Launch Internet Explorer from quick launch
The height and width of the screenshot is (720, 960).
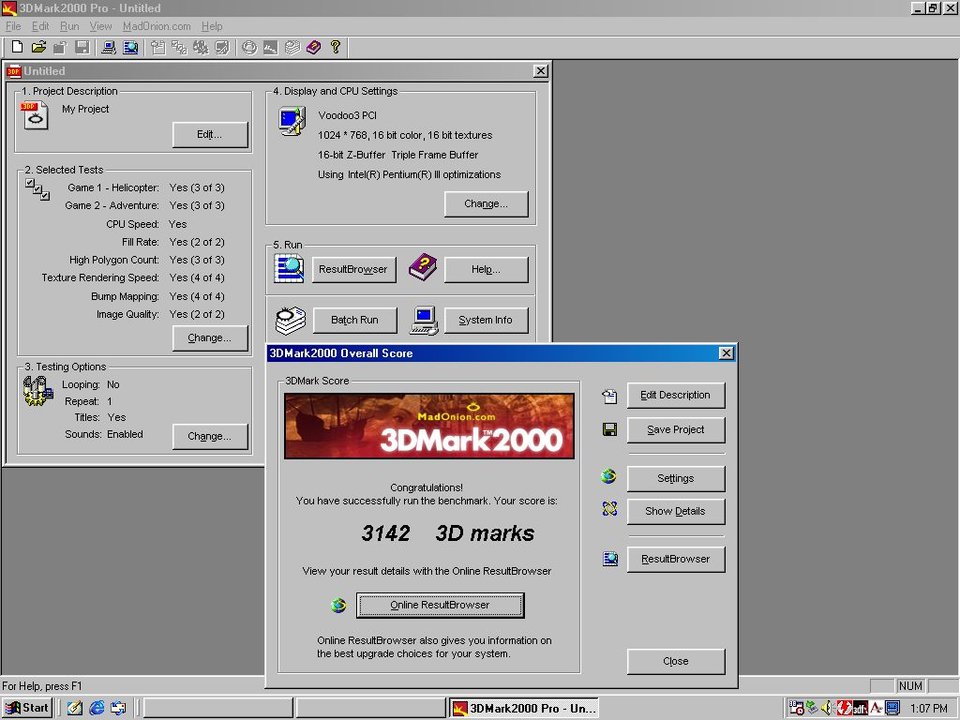coord(97,708)
